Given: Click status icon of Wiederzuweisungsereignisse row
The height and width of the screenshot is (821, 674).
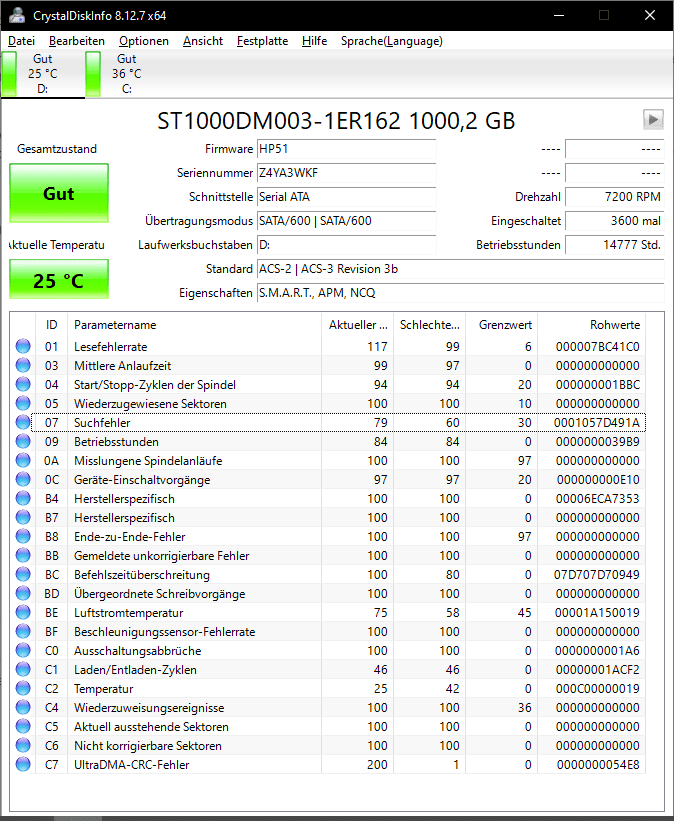Looking at the screenshot, I should (x=23, y=707).
